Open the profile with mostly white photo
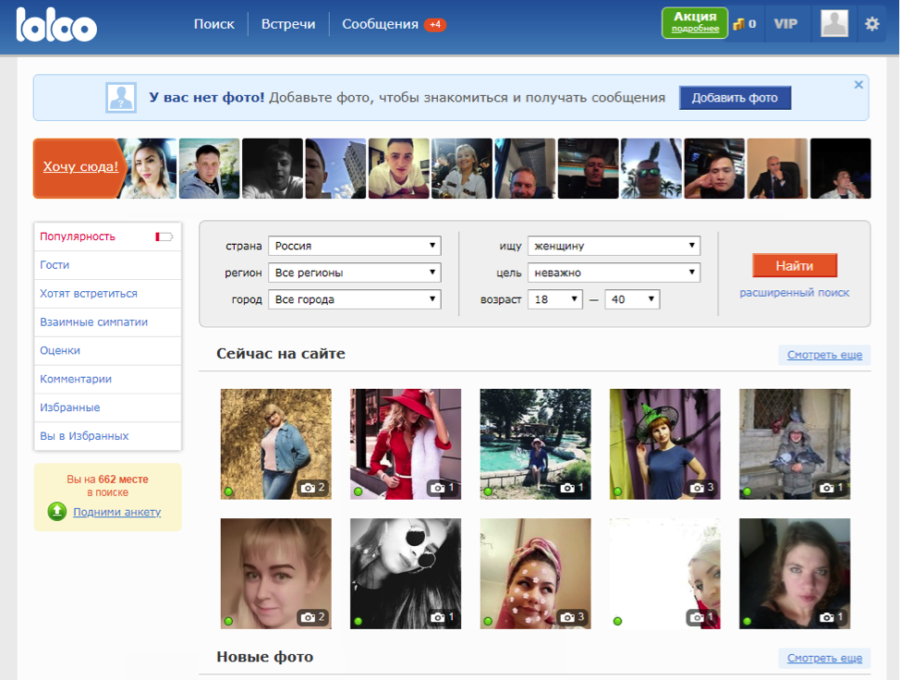The width and height of the screenshot is (900, 680). pyautogui.click(x=665, y=573)
